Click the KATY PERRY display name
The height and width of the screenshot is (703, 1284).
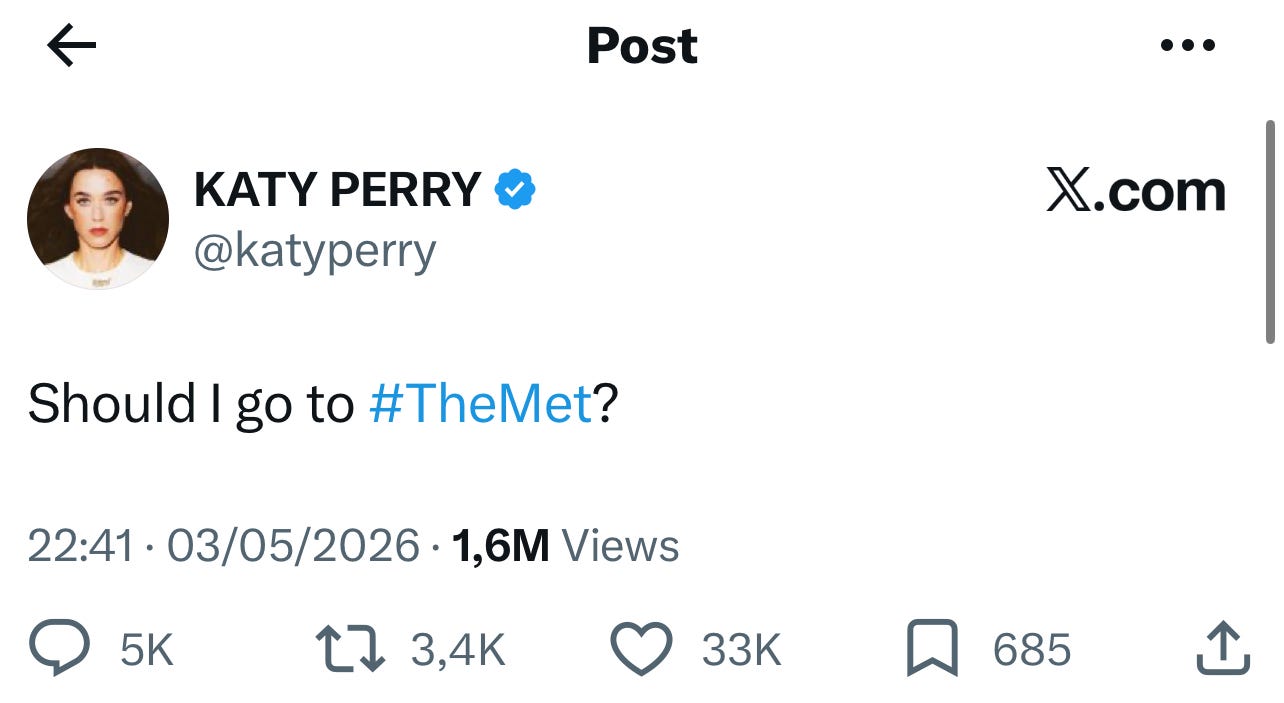coord(338,190)
